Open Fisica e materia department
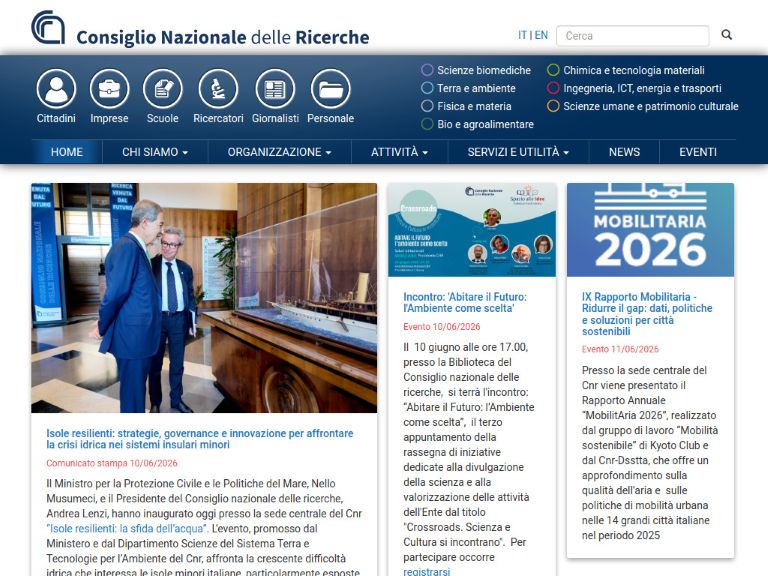 (x=474, y=106)
